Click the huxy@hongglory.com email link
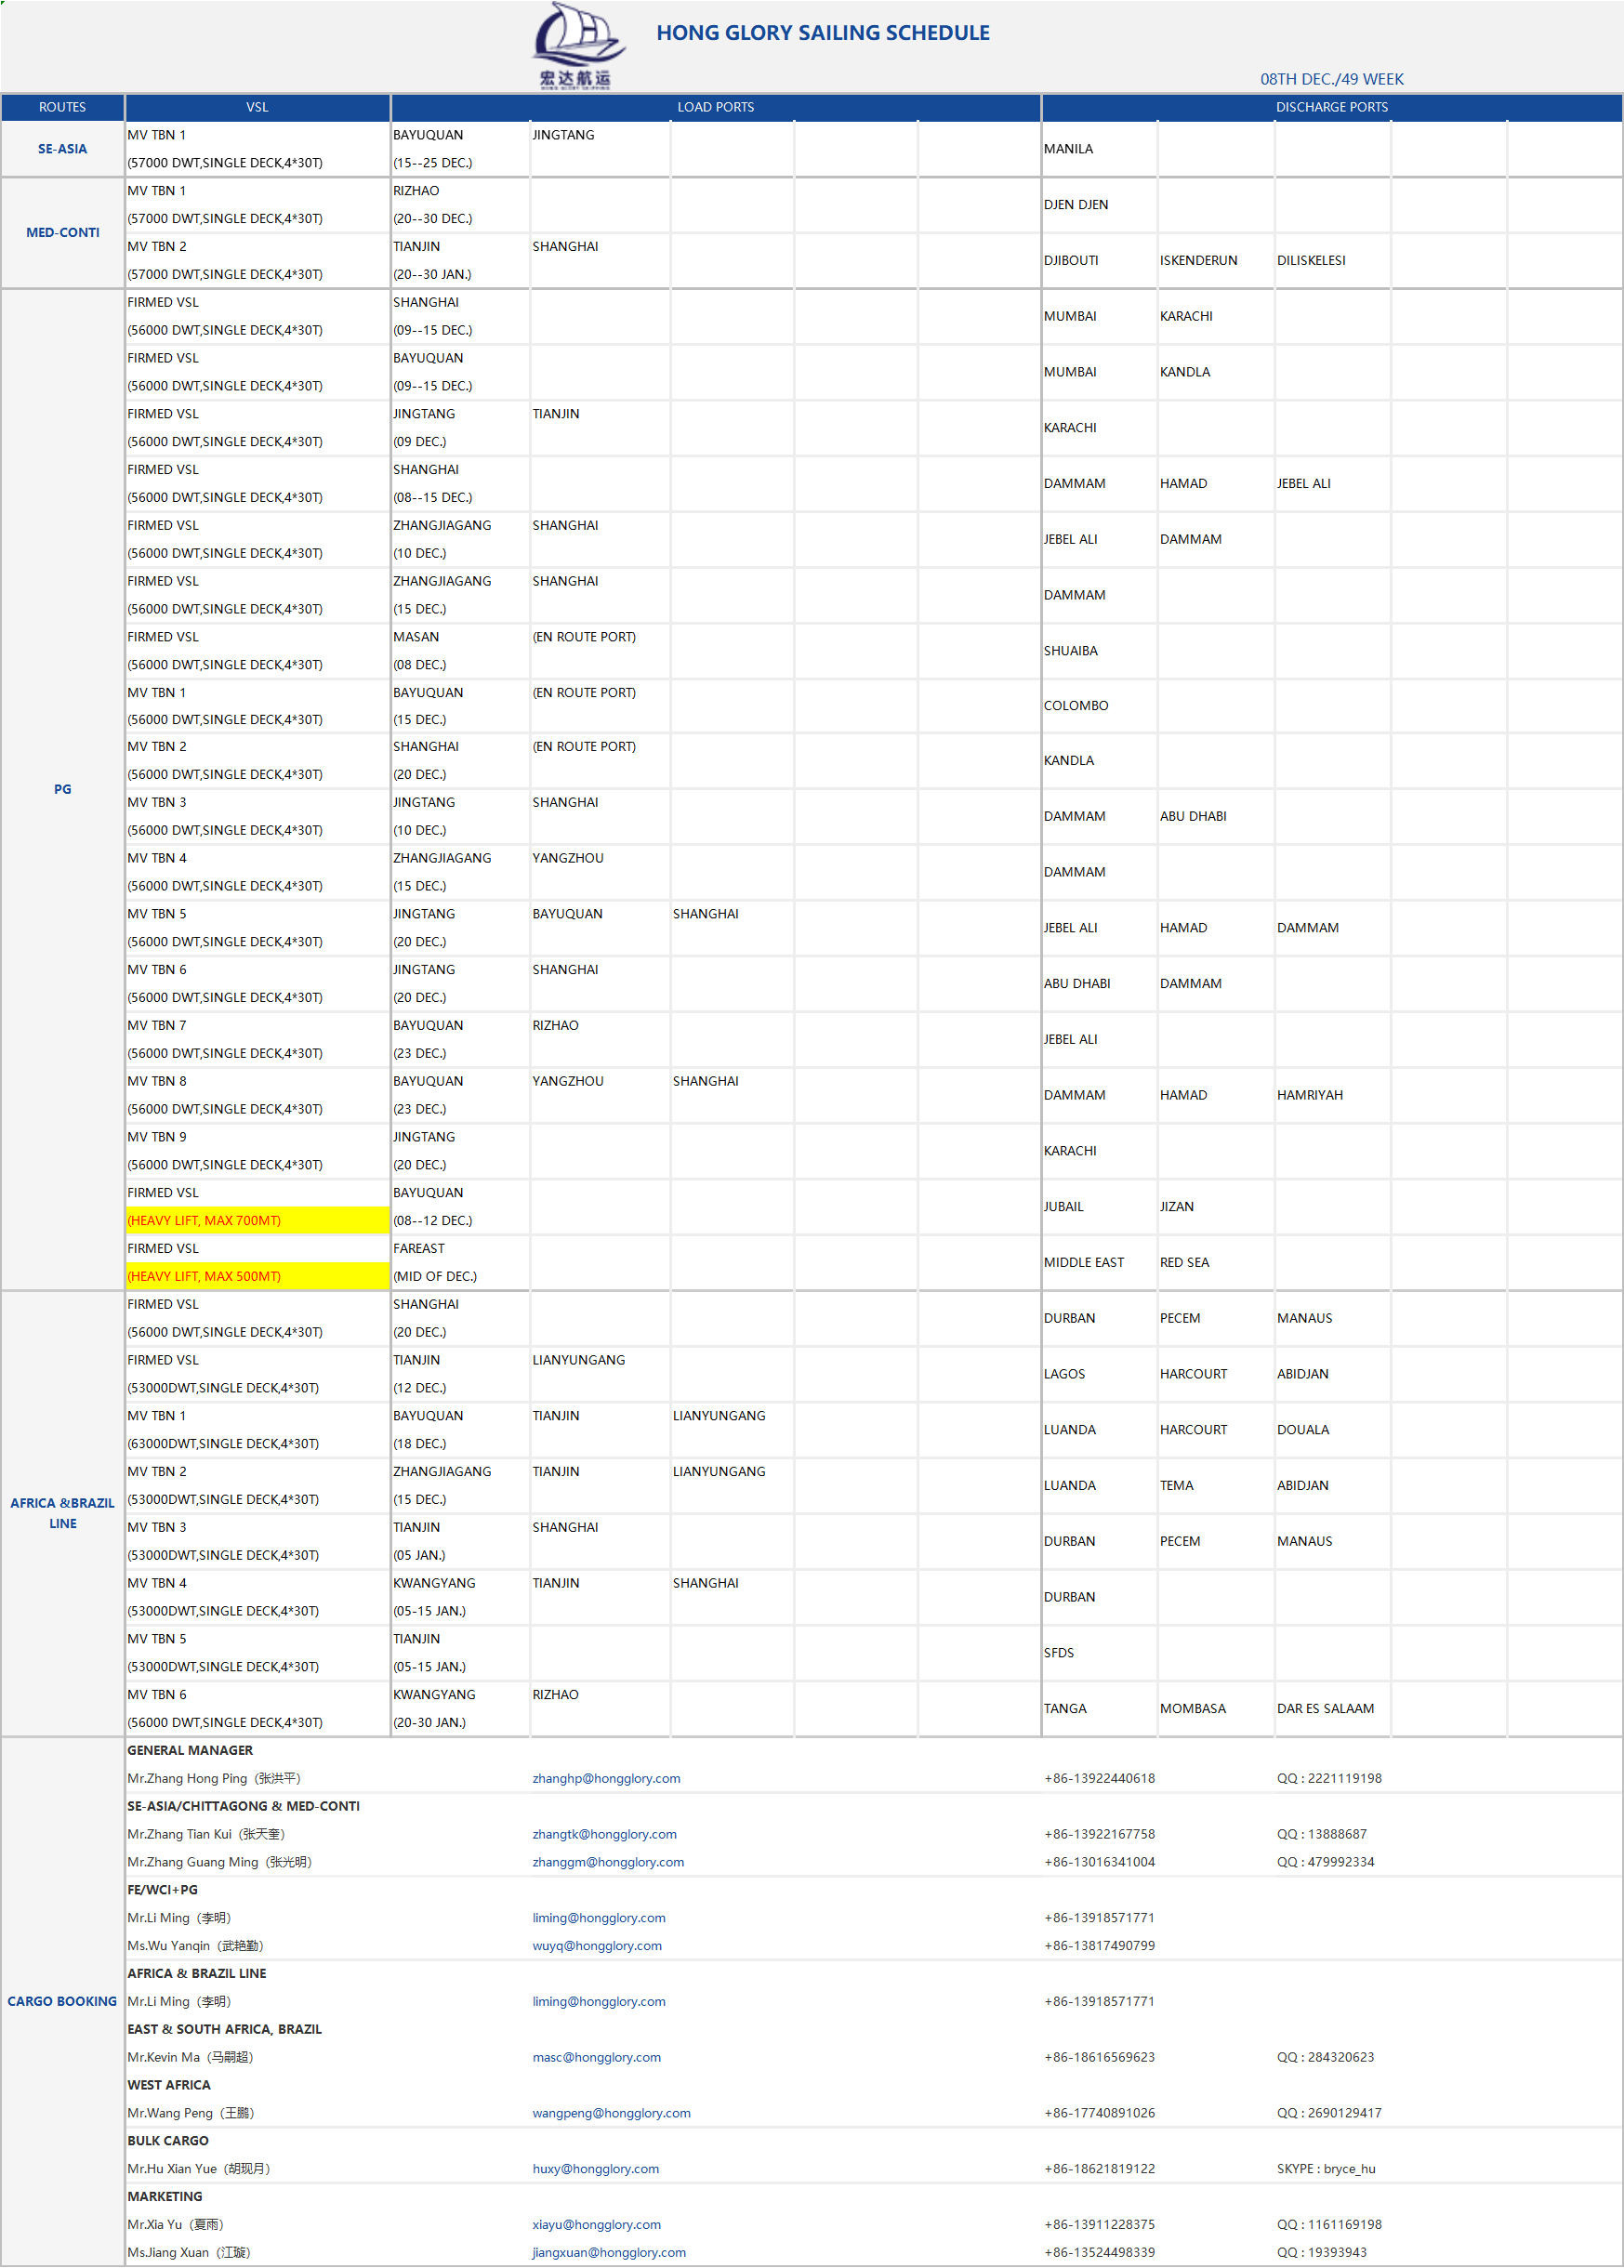 click(x=595, y=2169)
